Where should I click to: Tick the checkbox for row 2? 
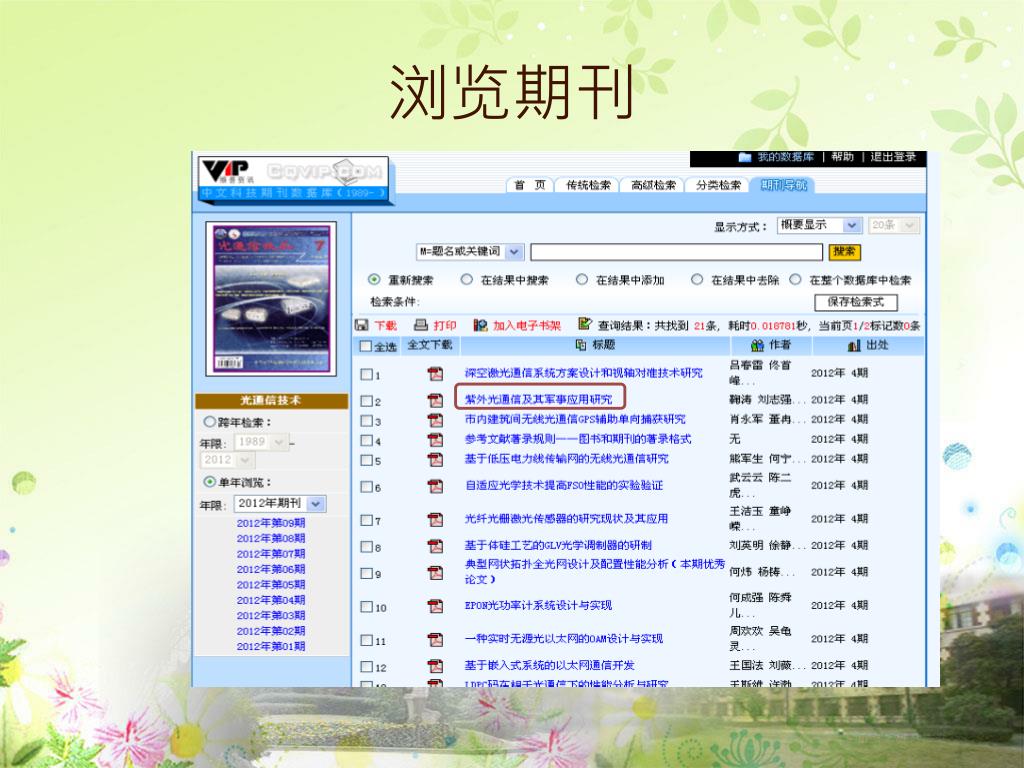(x=367, y=400)
